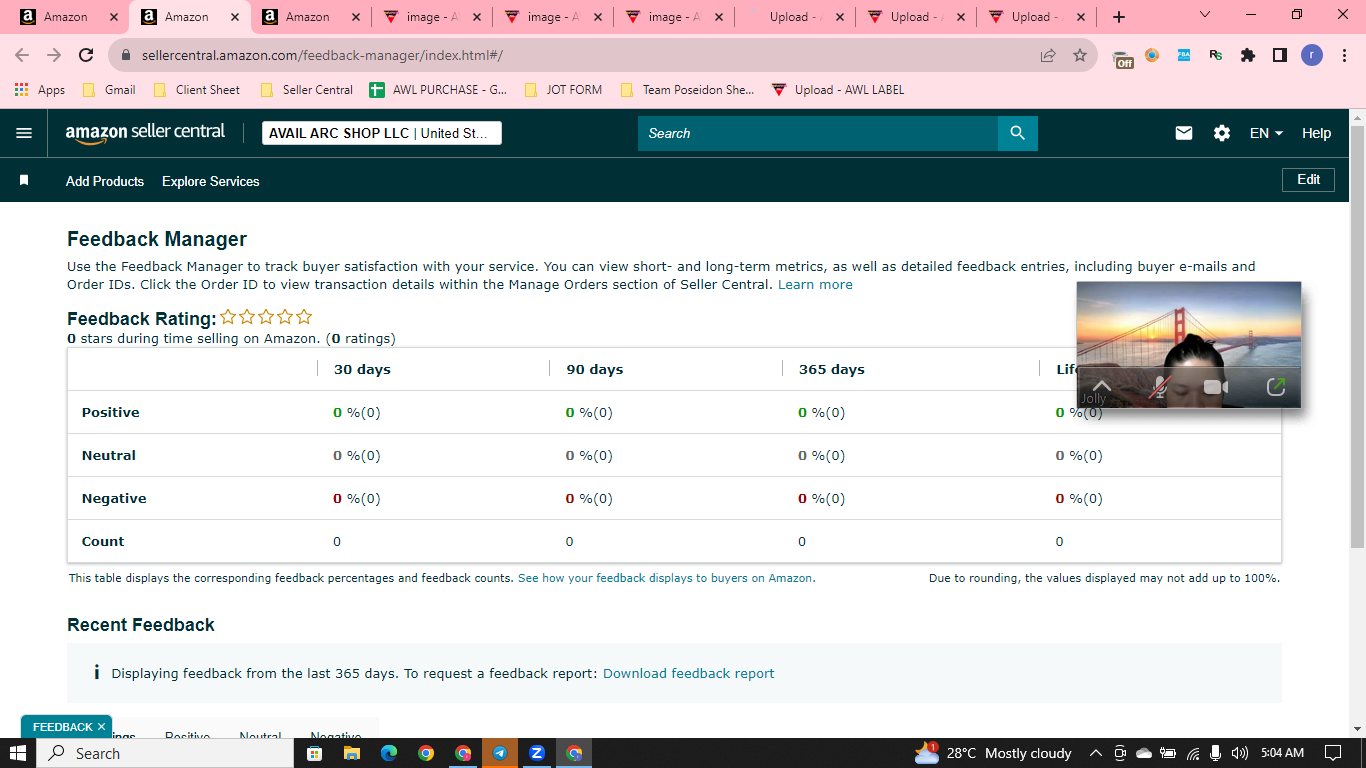Screen dimensions: 1366x768
Task: Open the Client Sheet bookmark folder
Action: click(x=196, y=90)
